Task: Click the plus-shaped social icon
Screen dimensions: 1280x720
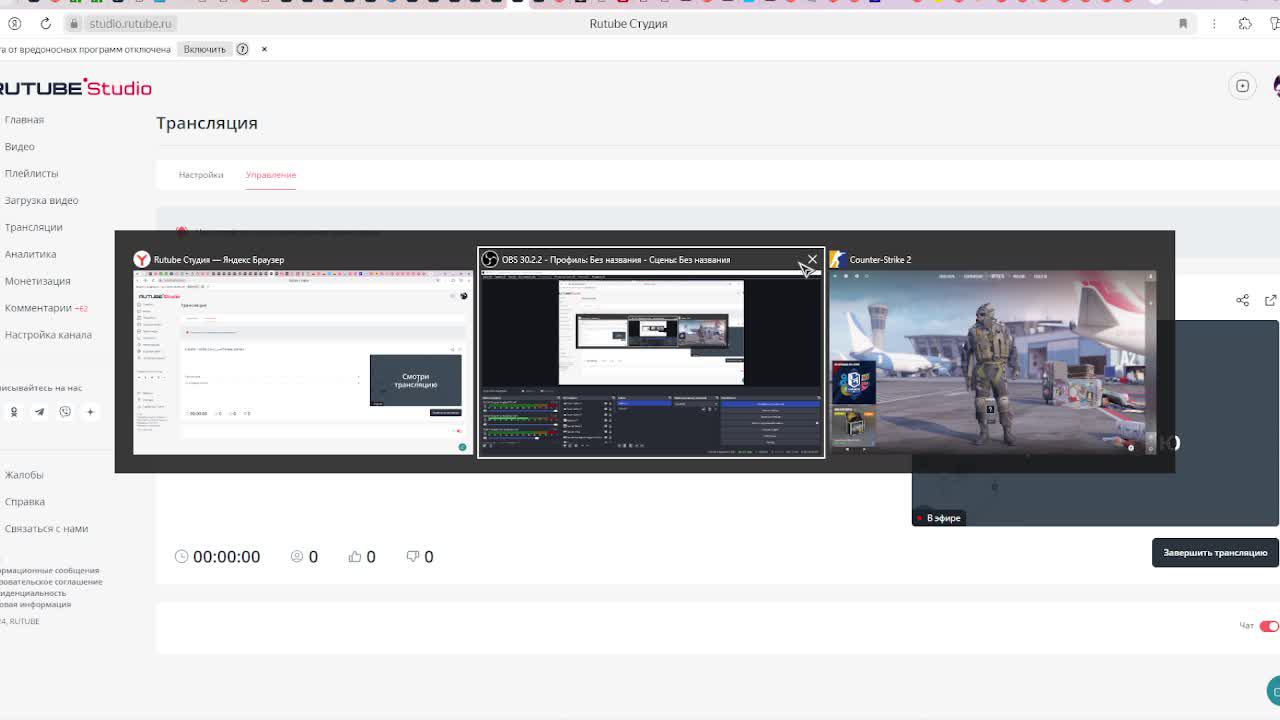Action: tap(90, 412)
